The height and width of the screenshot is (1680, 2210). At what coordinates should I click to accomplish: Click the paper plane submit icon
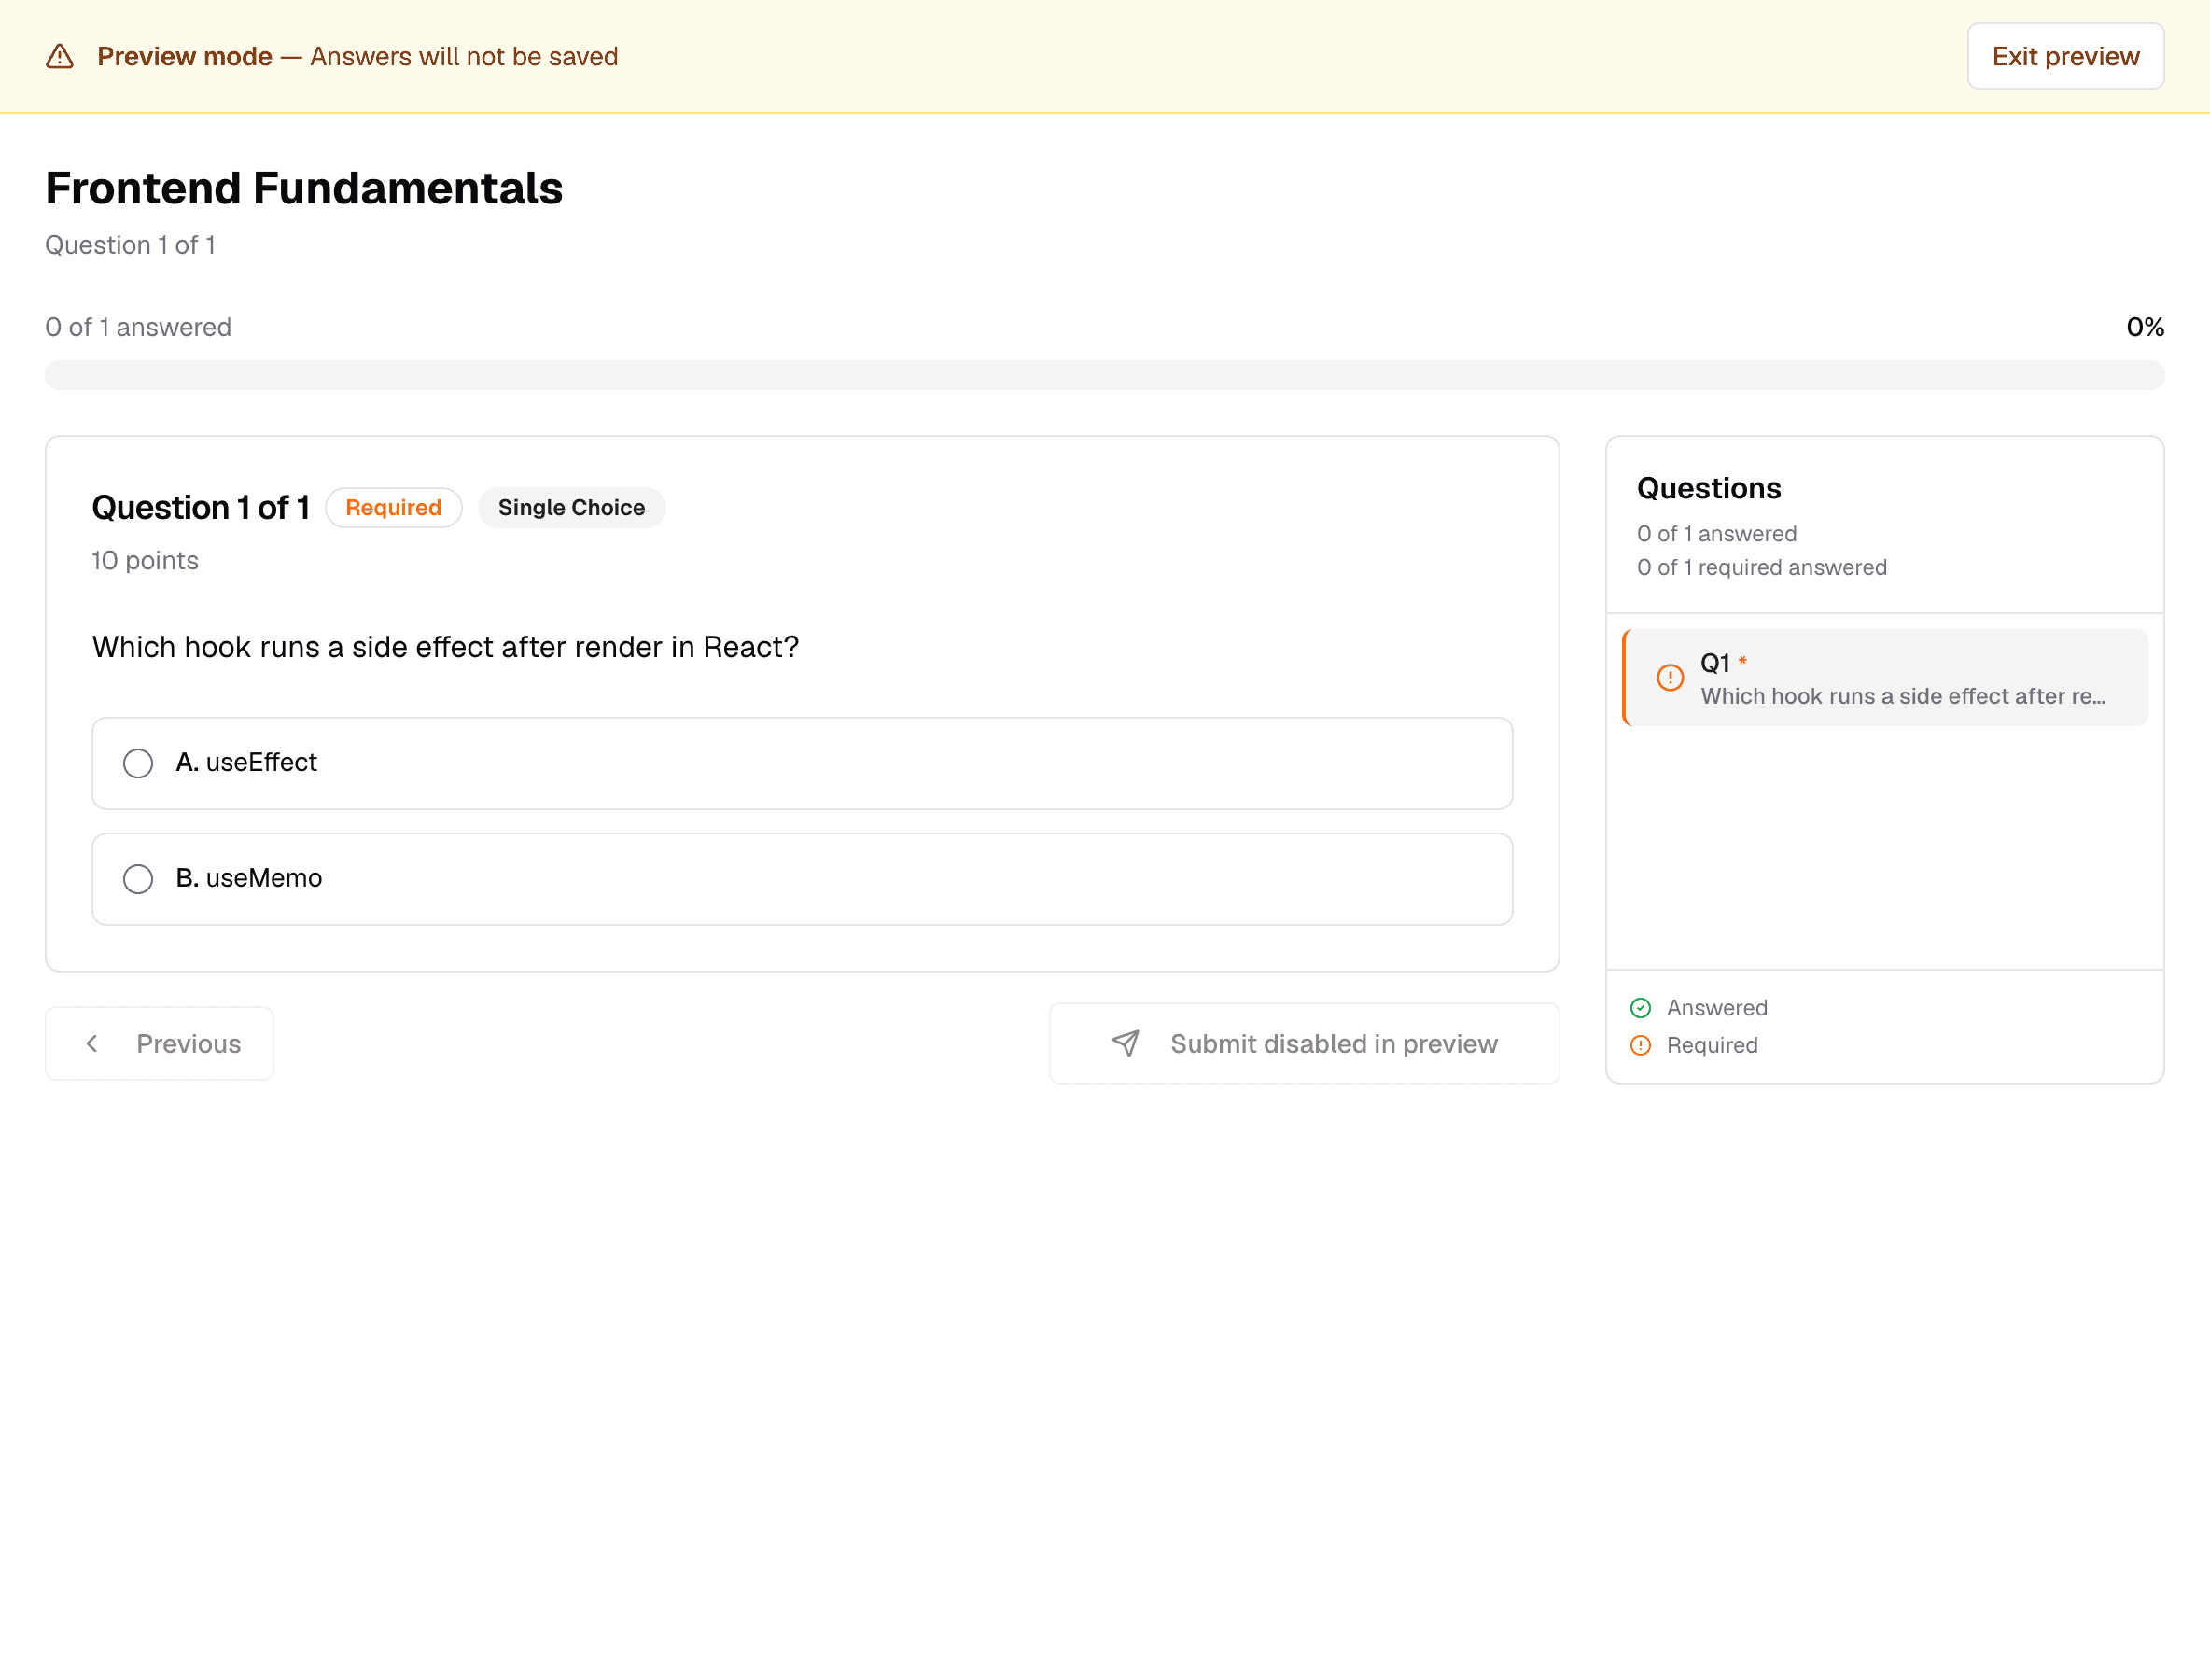[1125, 1043]
